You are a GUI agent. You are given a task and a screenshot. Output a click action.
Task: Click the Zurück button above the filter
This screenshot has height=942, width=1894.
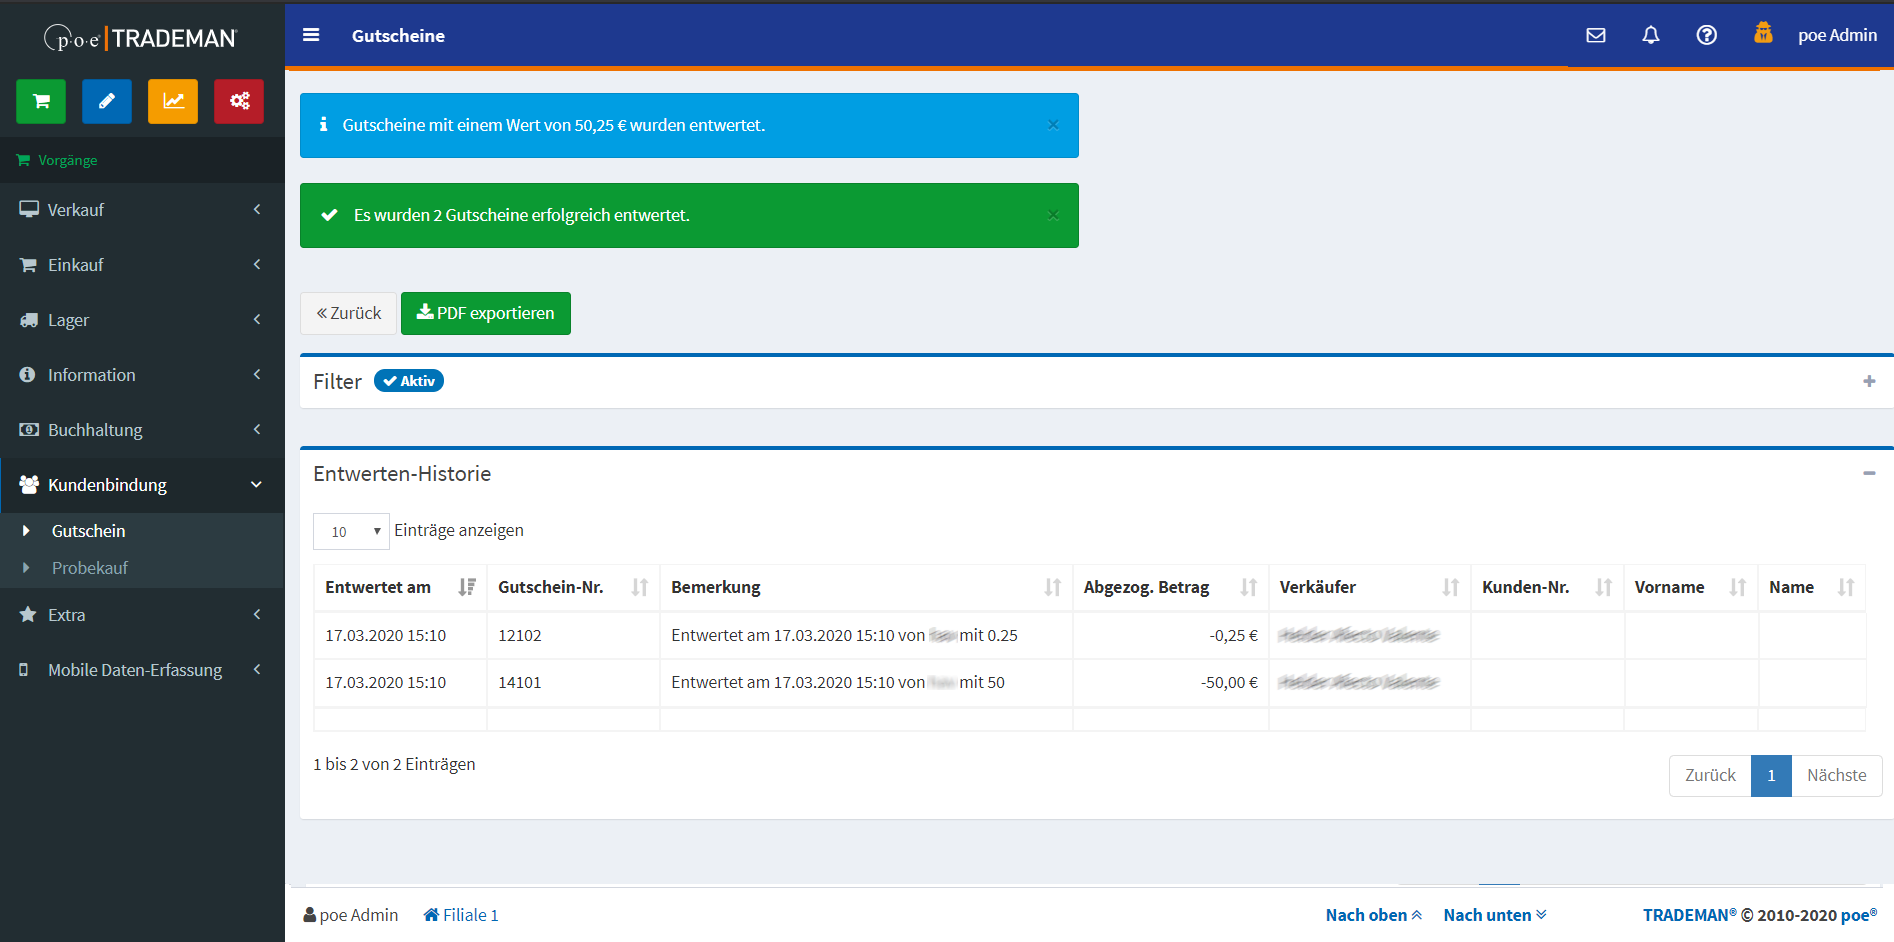349,313
